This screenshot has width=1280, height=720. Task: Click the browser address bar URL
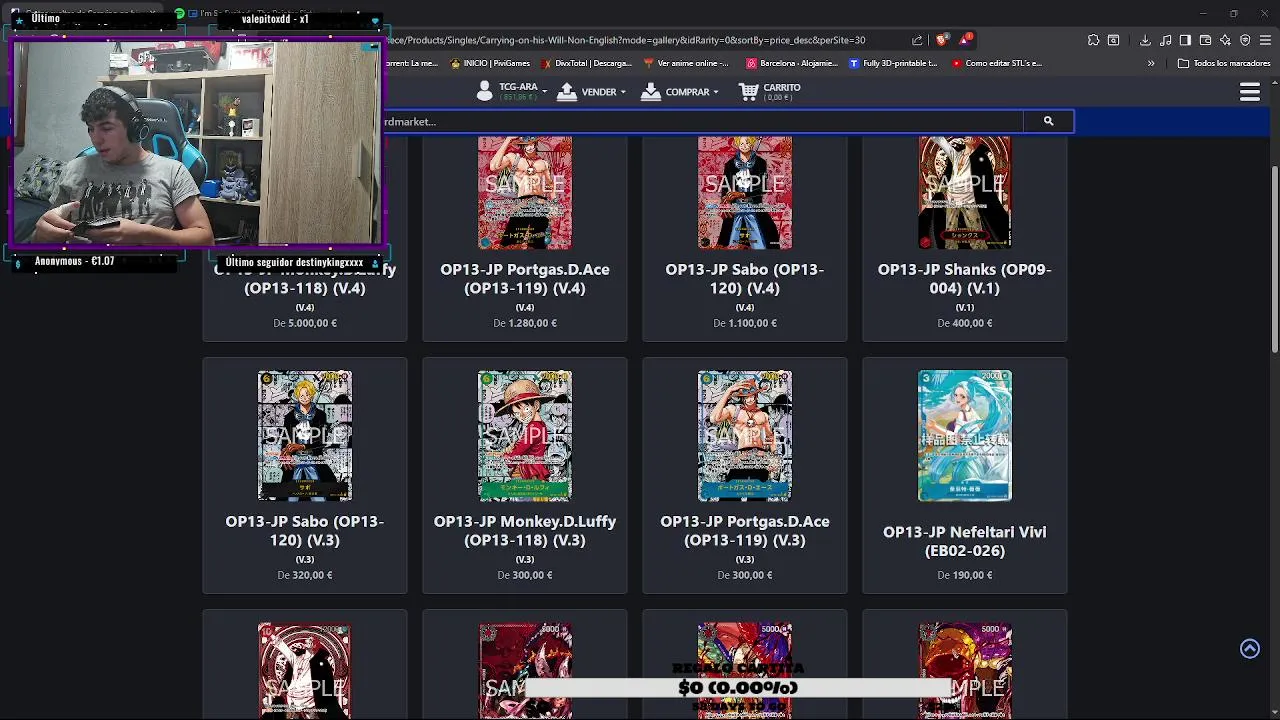coord(625,40)
